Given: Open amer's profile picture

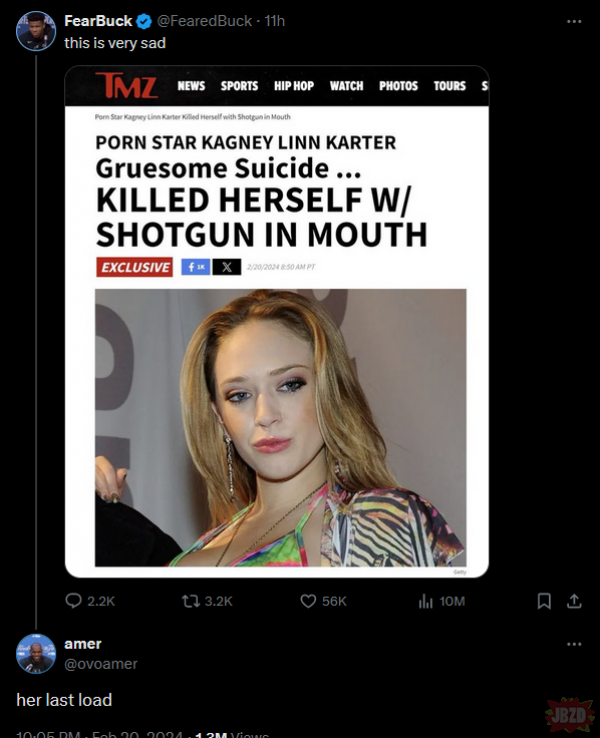Looking at the screenshot, I should tap(36, 653).
